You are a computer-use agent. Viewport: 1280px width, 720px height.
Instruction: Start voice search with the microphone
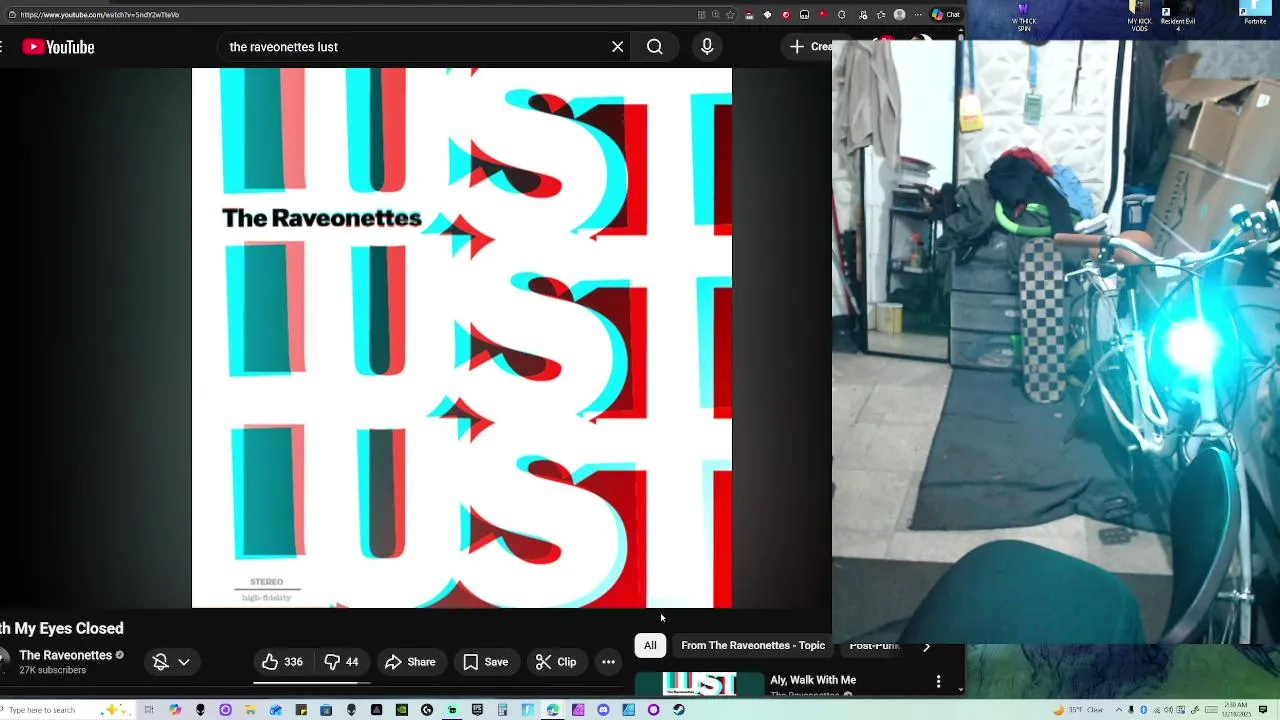707,47
